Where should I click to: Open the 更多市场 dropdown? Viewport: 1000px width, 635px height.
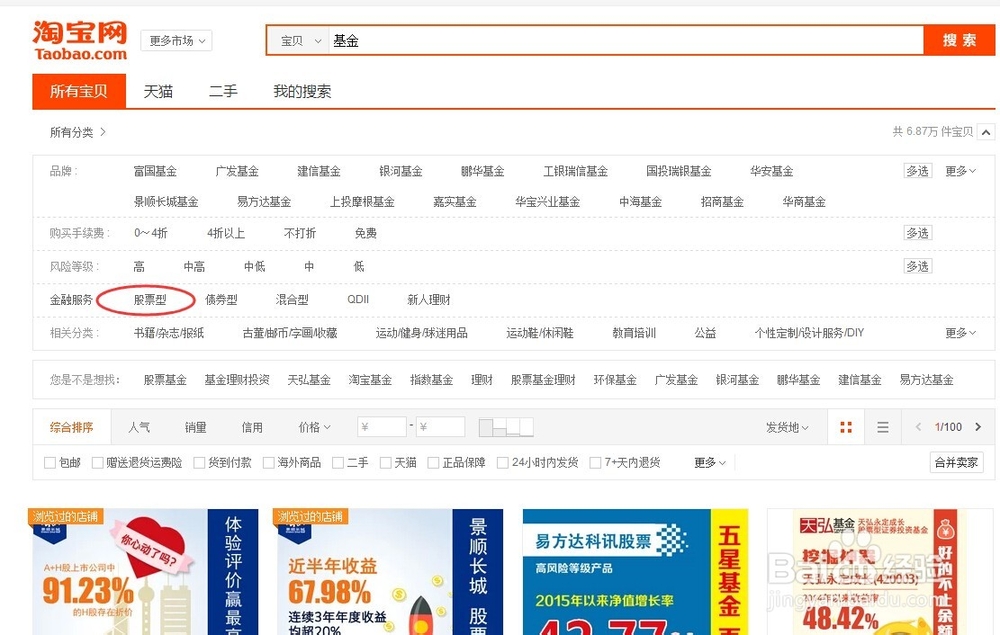click(x=177, y=41)
